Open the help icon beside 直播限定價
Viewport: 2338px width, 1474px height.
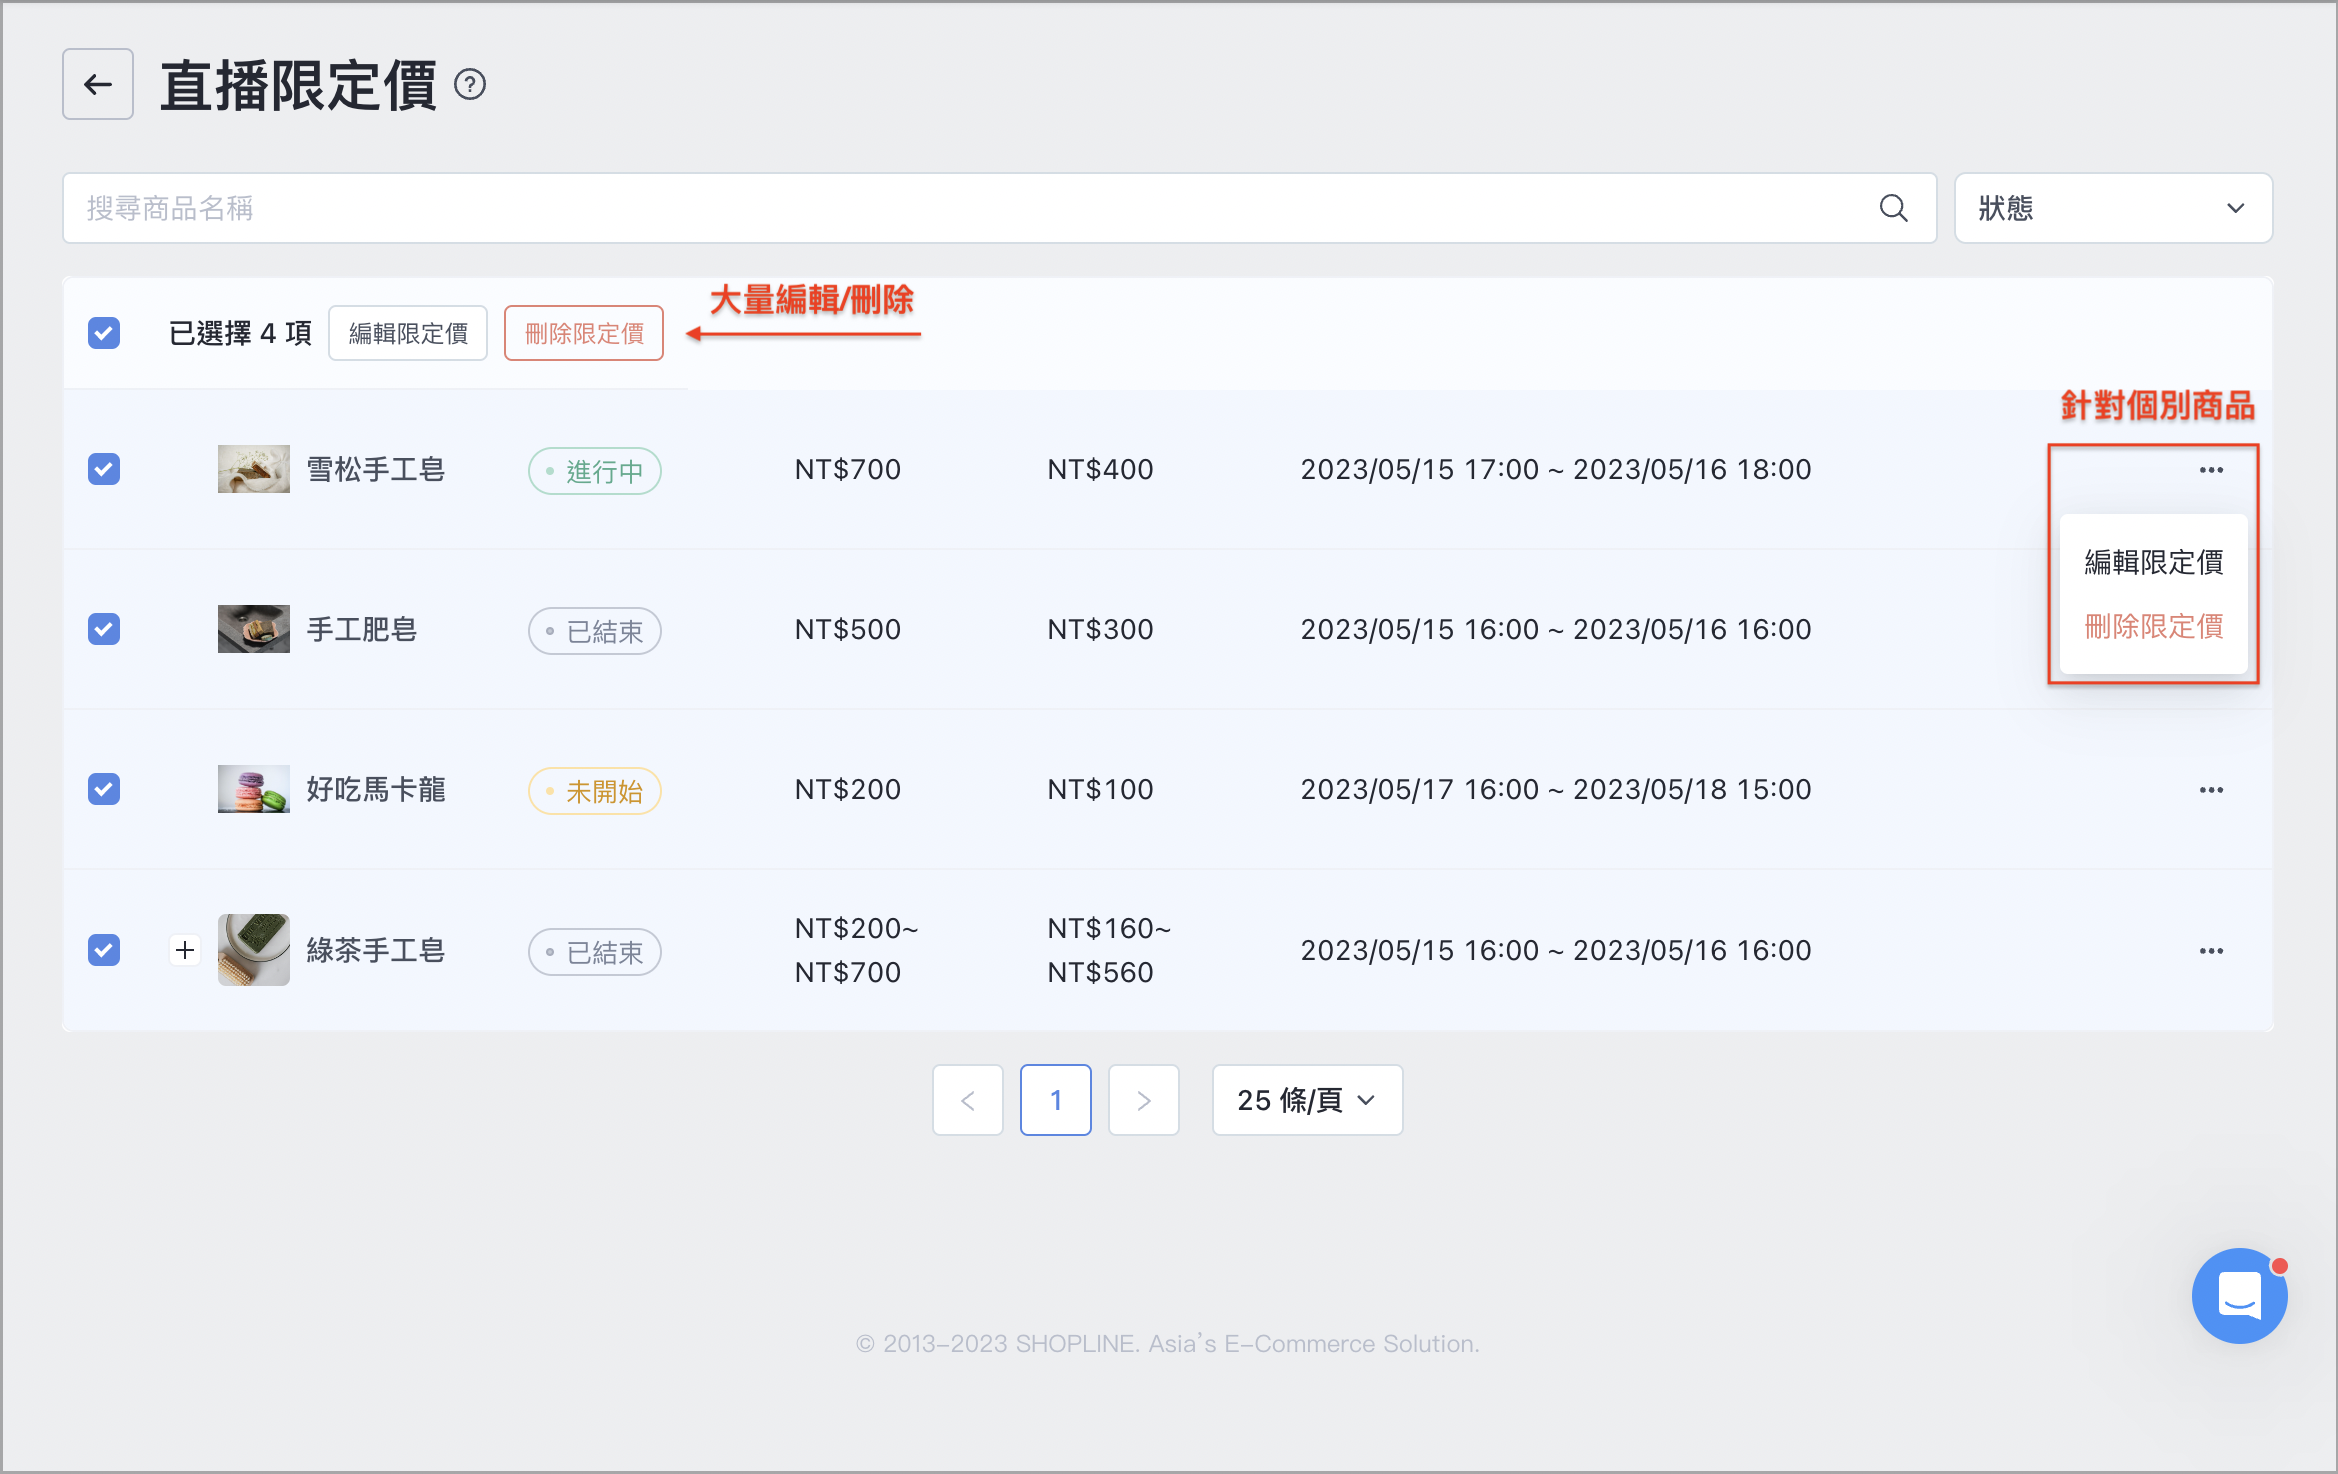click(470, 85)
